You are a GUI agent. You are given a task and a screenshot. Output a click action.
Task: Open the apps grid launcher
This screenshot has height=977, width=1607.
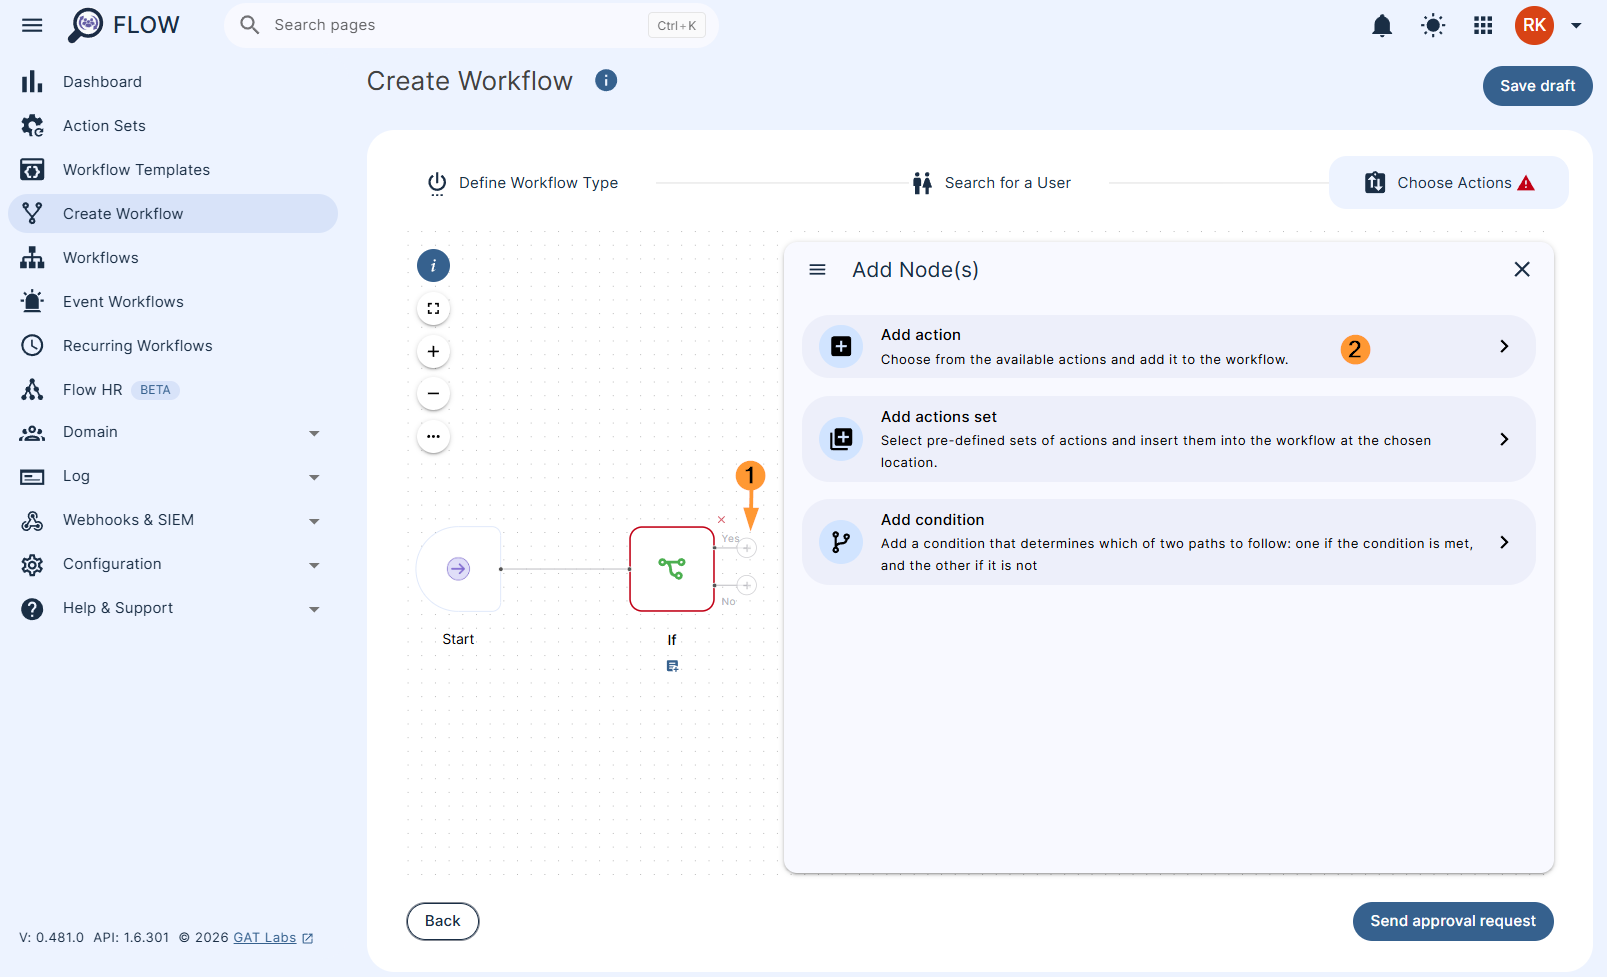(x=1483, y=25)
